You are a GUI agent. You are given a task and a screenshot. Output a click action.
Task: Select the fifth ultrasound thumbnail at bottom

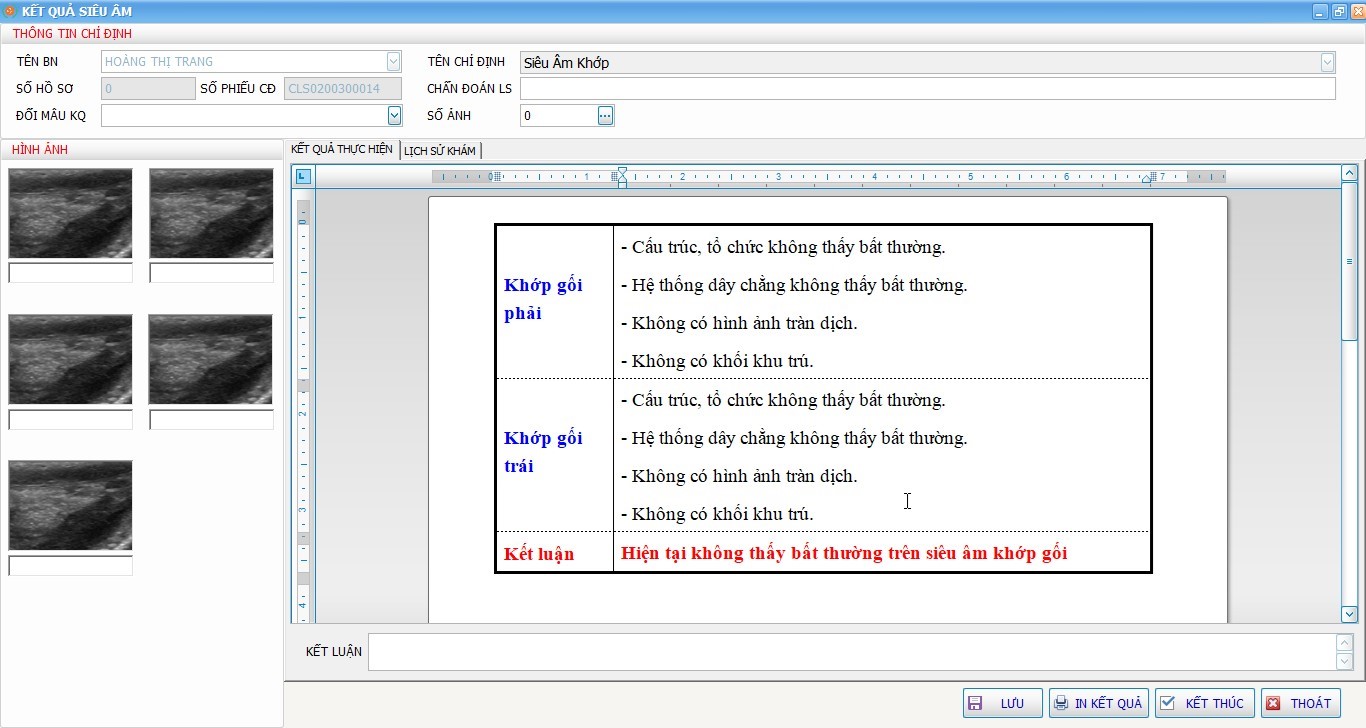pos(70,506)
